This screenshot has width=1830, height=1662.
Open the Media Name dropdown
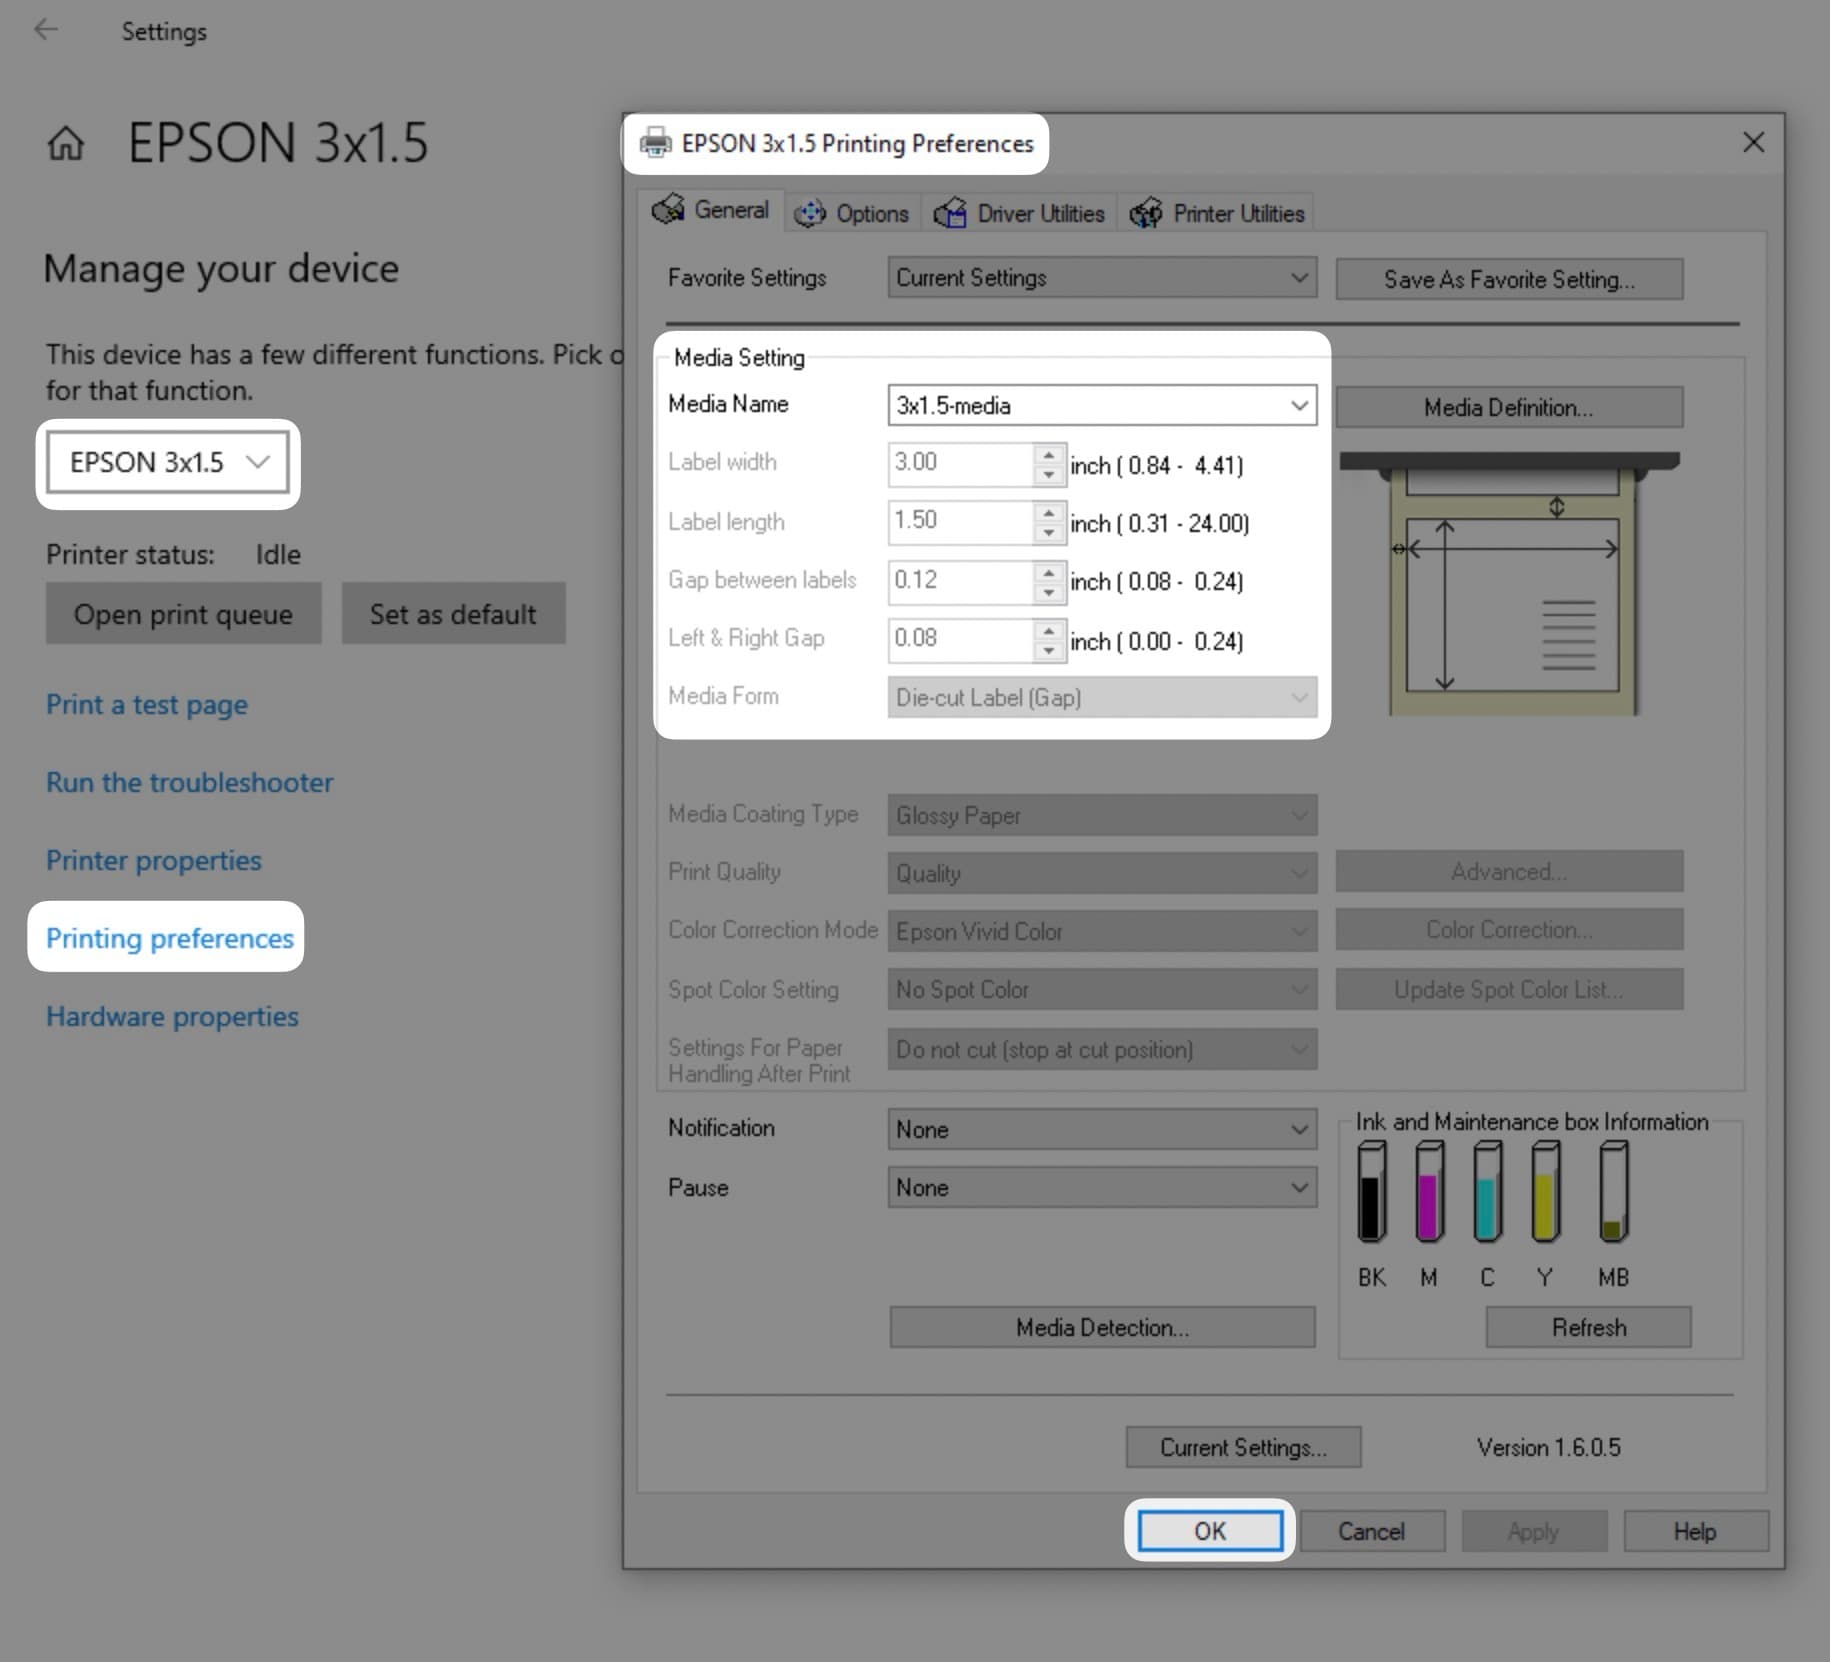[1298, 405]
